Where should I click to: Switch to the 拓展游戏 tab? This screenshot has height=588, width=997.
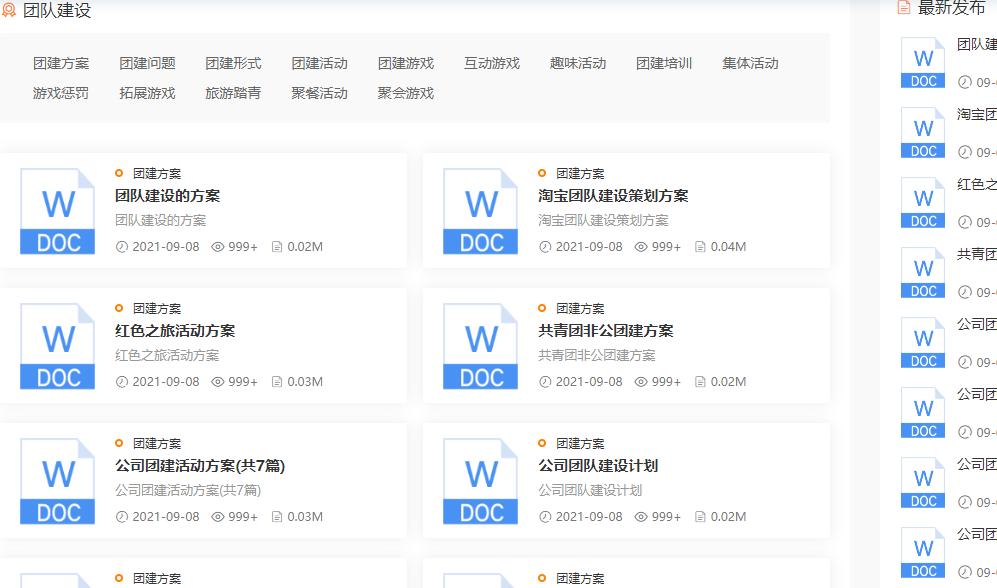146,93
